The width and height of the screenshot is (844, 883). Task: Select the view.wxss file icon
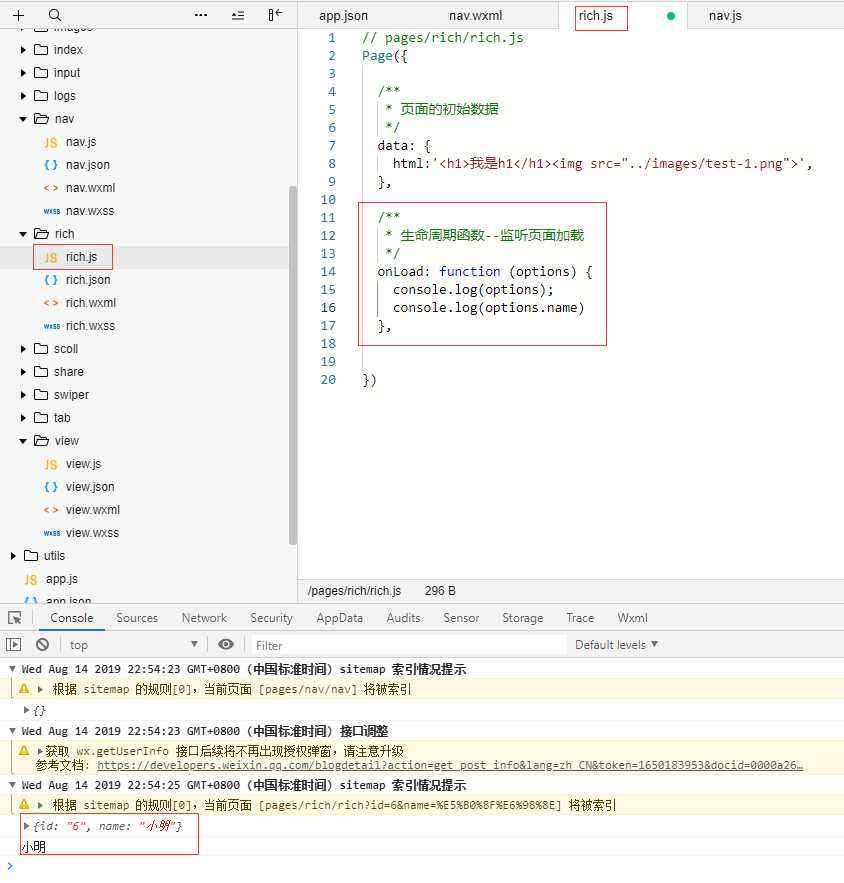[x=52, y=533]
